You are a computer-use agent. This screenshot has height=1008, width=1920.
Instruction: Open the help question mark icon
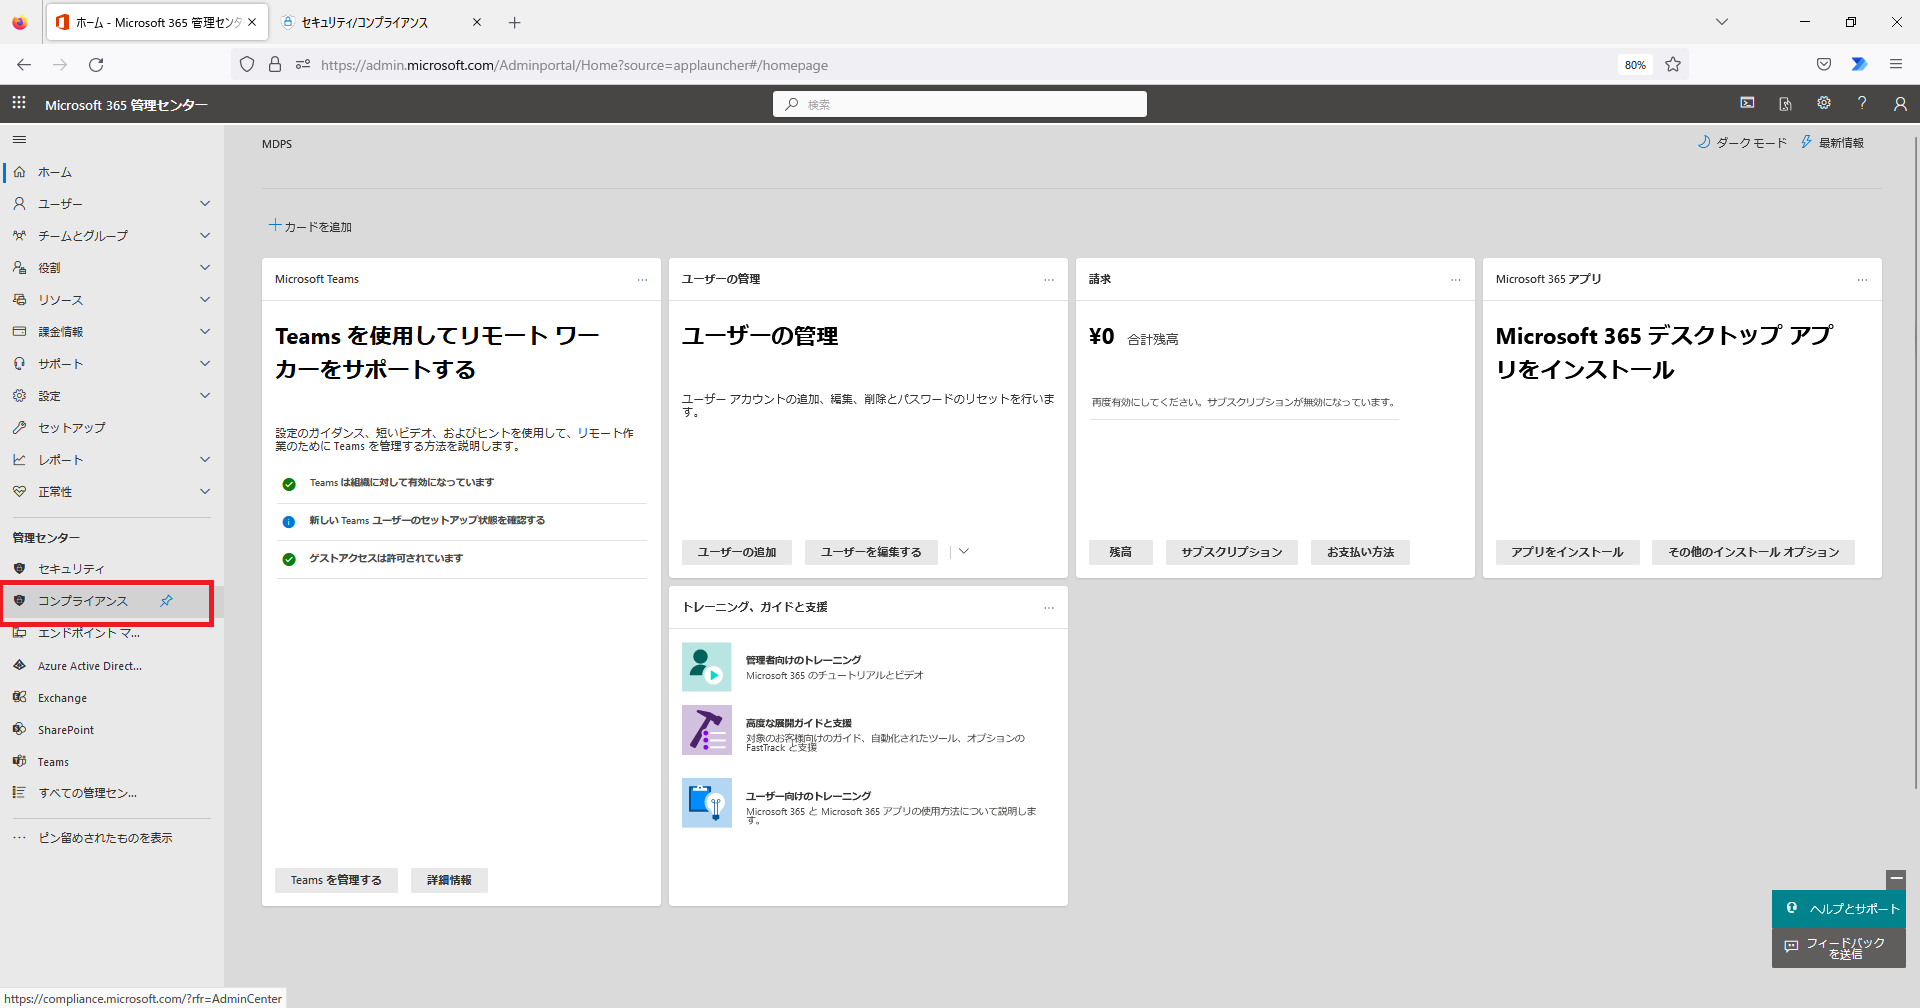[1862, 104]
